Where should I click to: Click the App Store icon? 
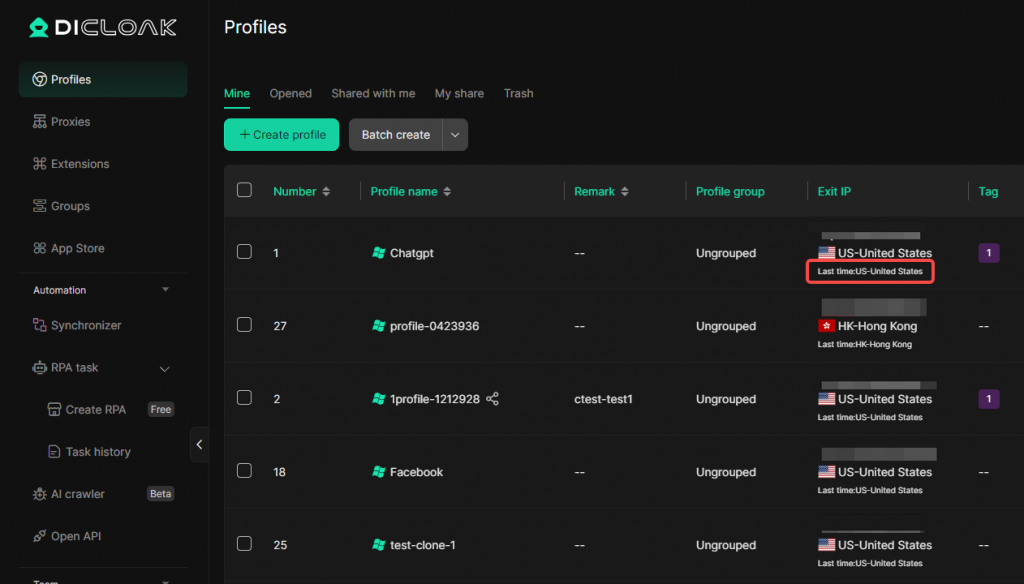tap(39, 248)
